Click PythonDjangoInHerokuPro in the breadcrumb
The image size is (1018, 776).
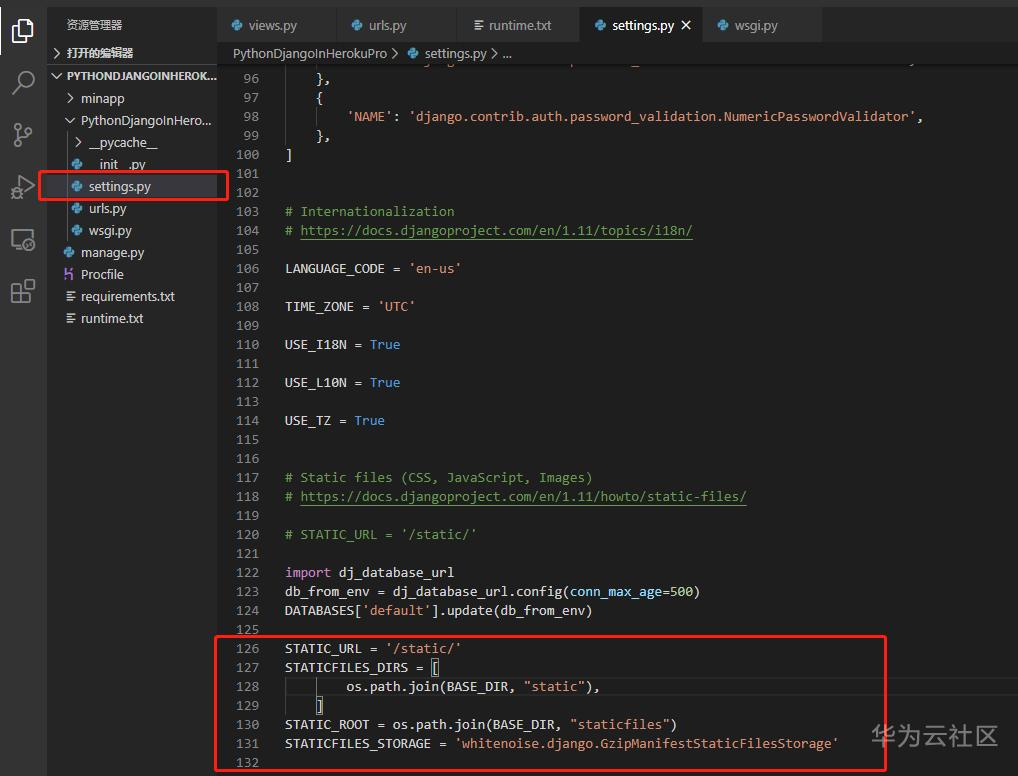click(x=310, y=54)
